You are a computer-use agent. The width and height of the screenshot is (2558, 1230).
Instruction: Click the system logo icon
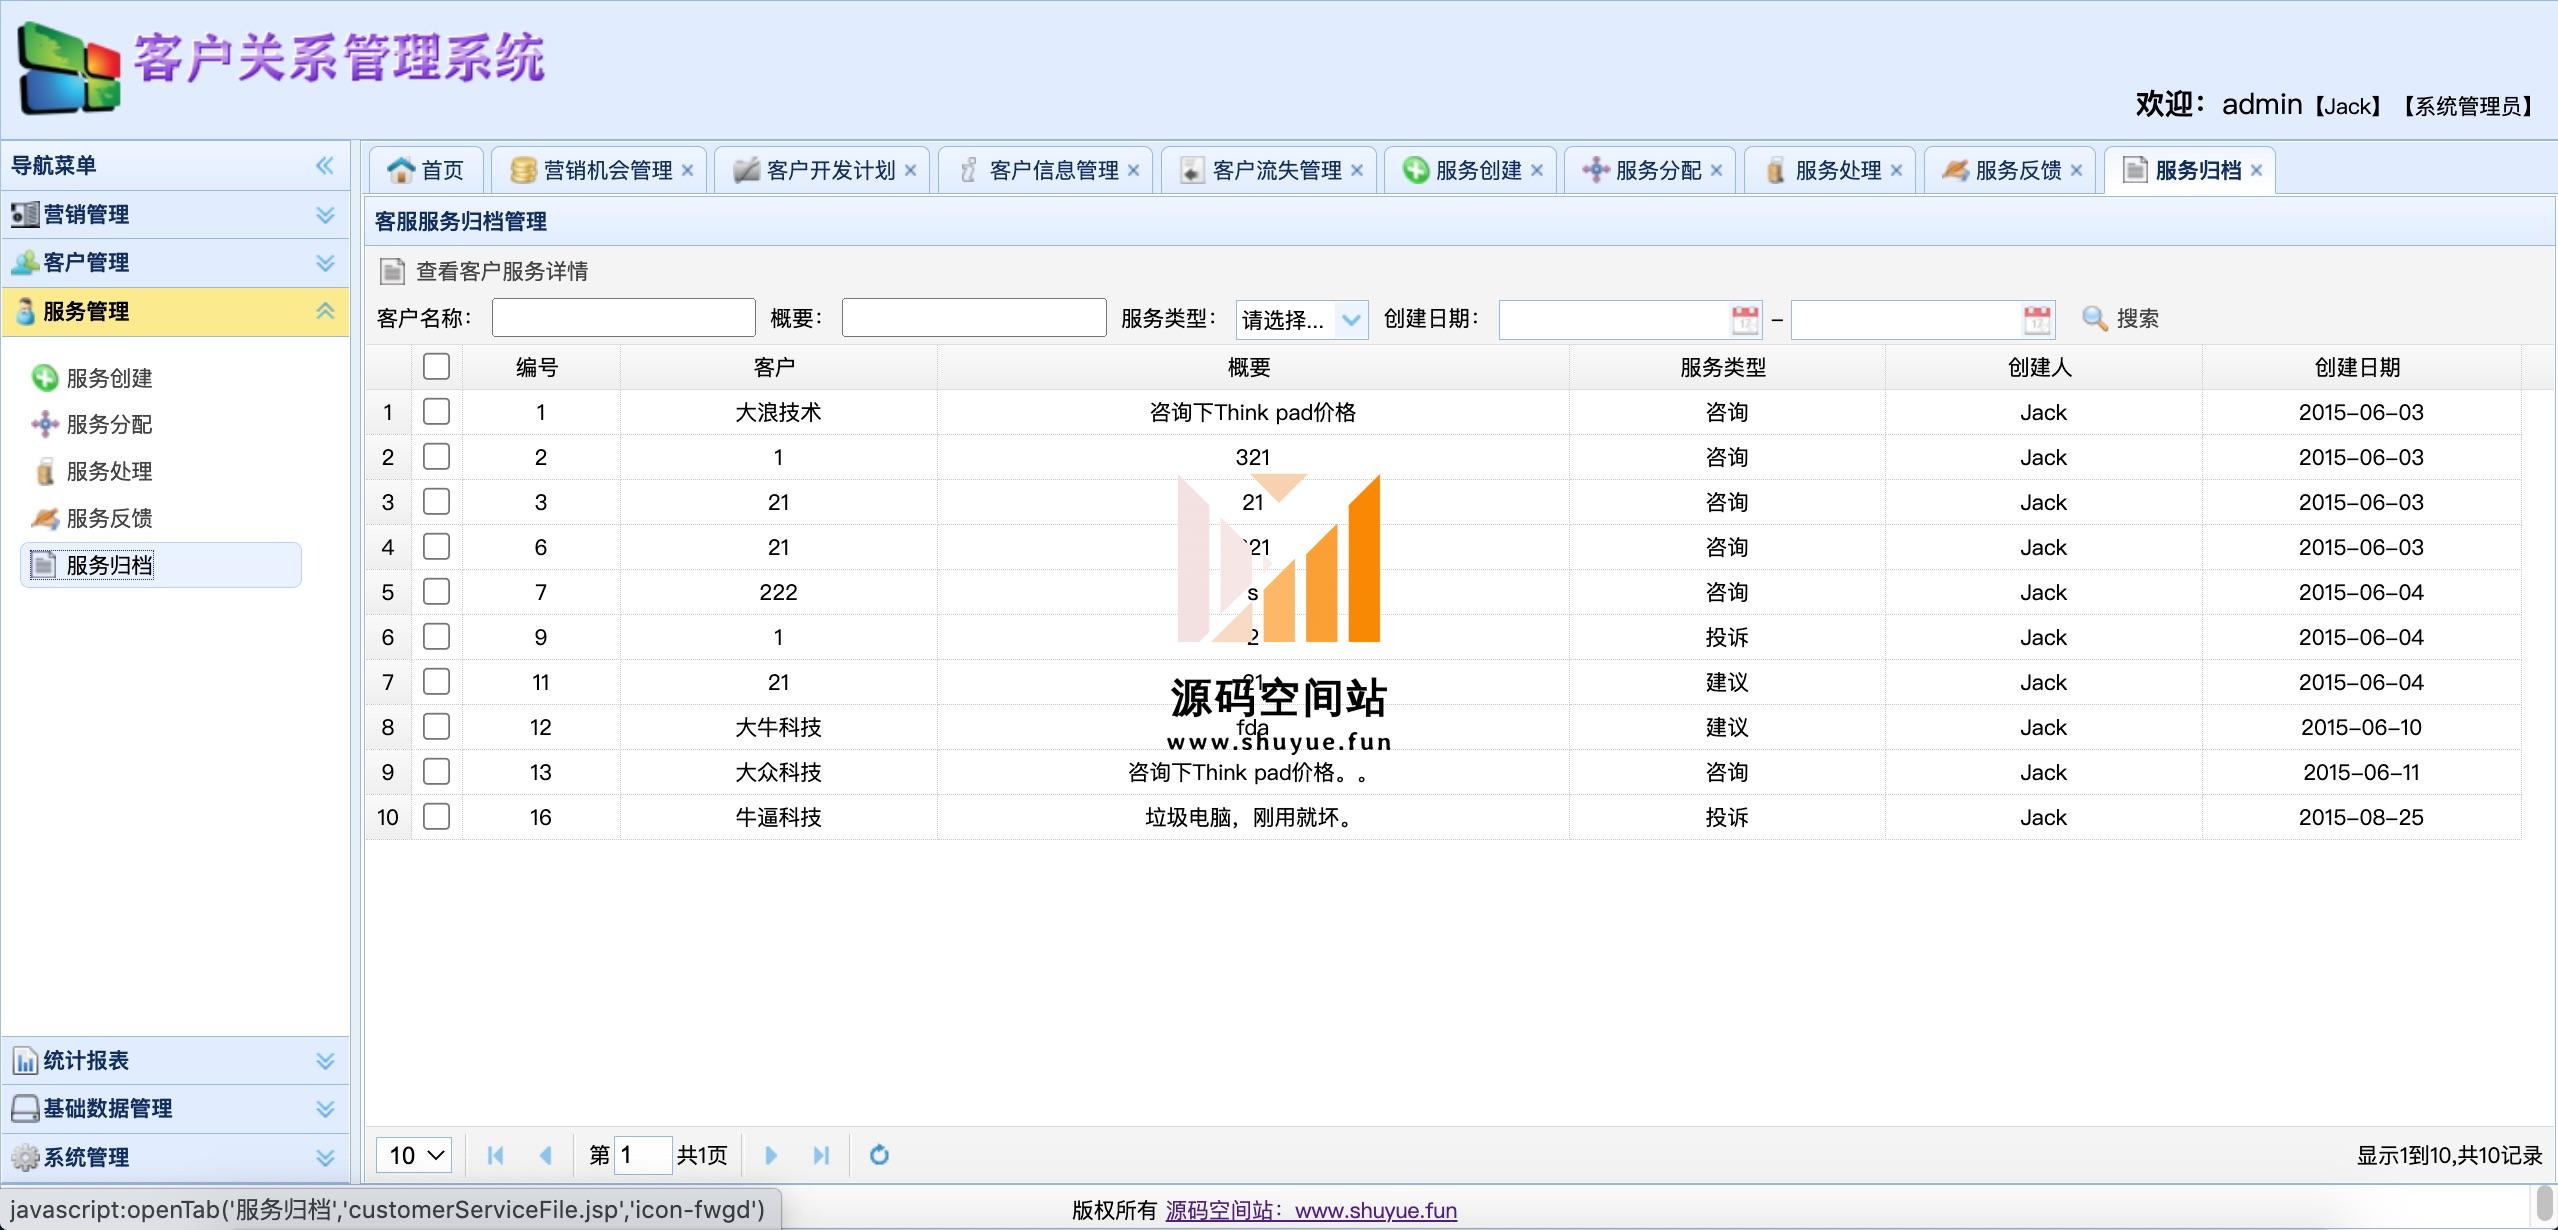68,68
